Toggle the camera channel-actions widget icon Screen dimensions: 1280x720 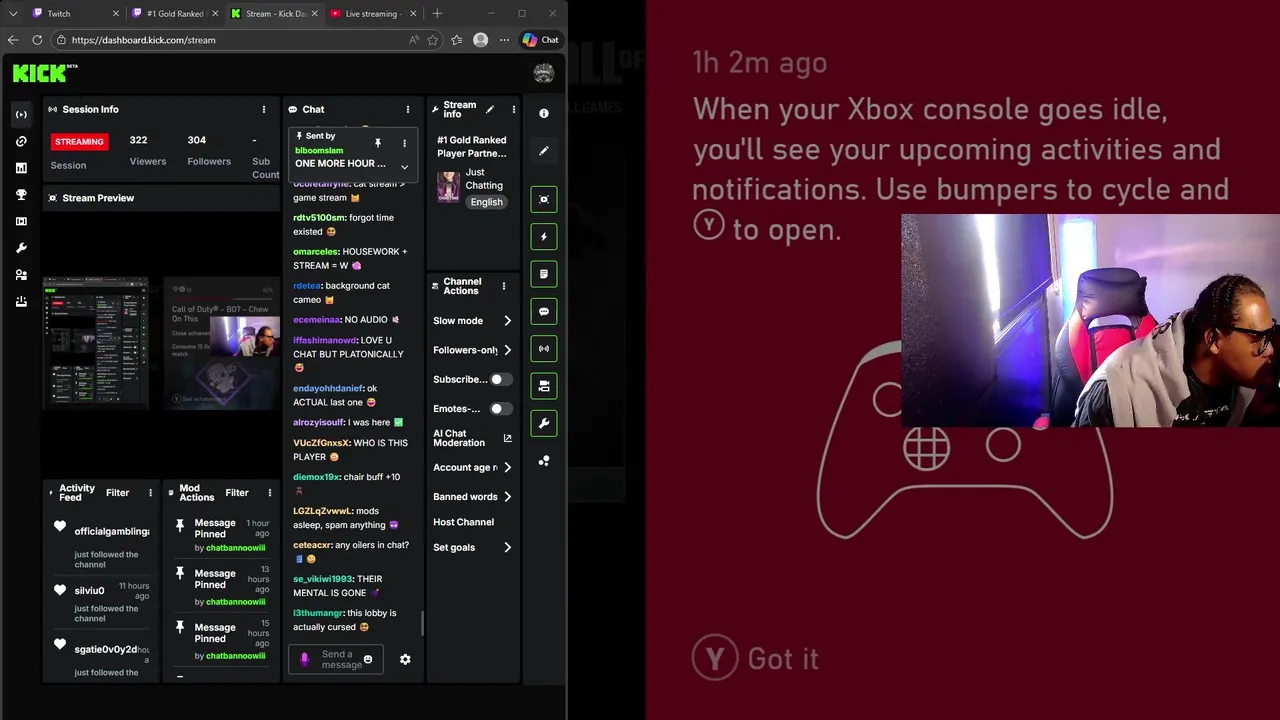[x=544, y=386]
